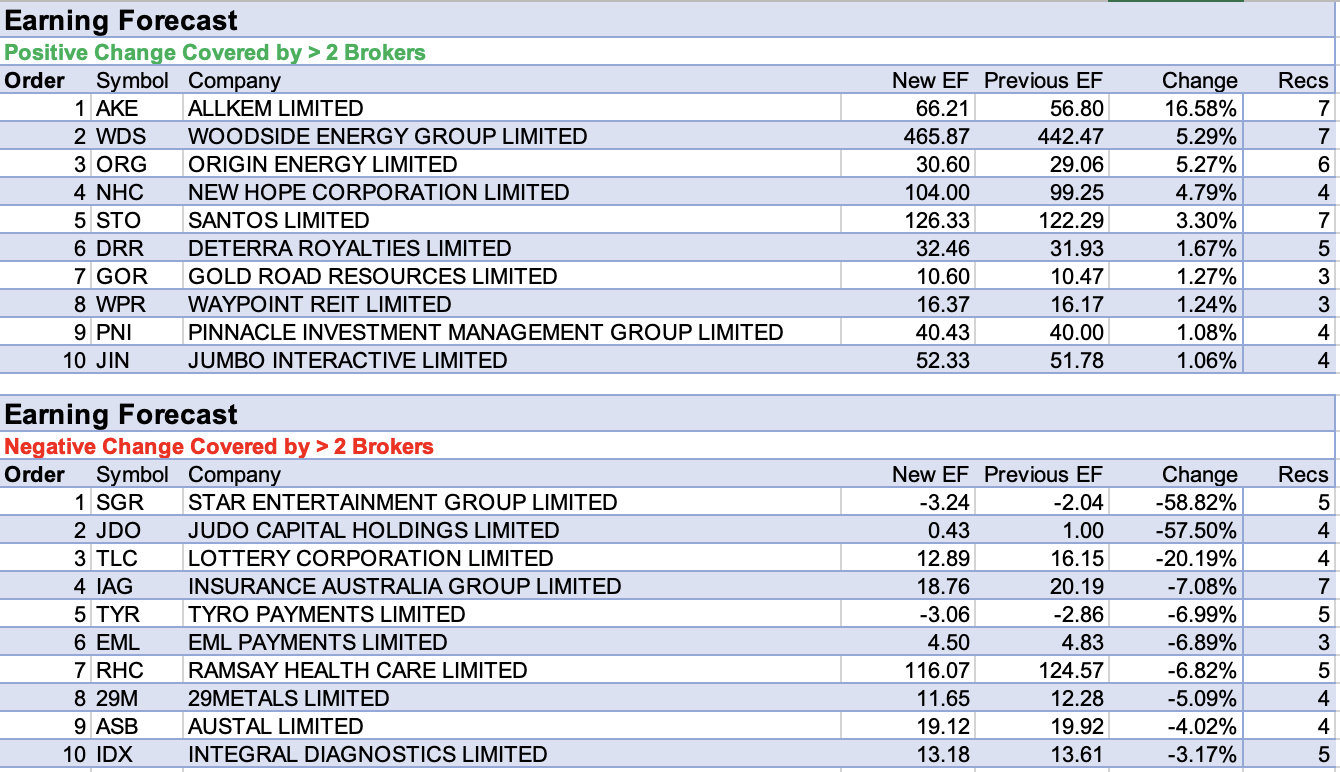Click the ORIGIN ENERGY LIMITED cell
Screen dimensions: 1340x772
coord(322,164)
